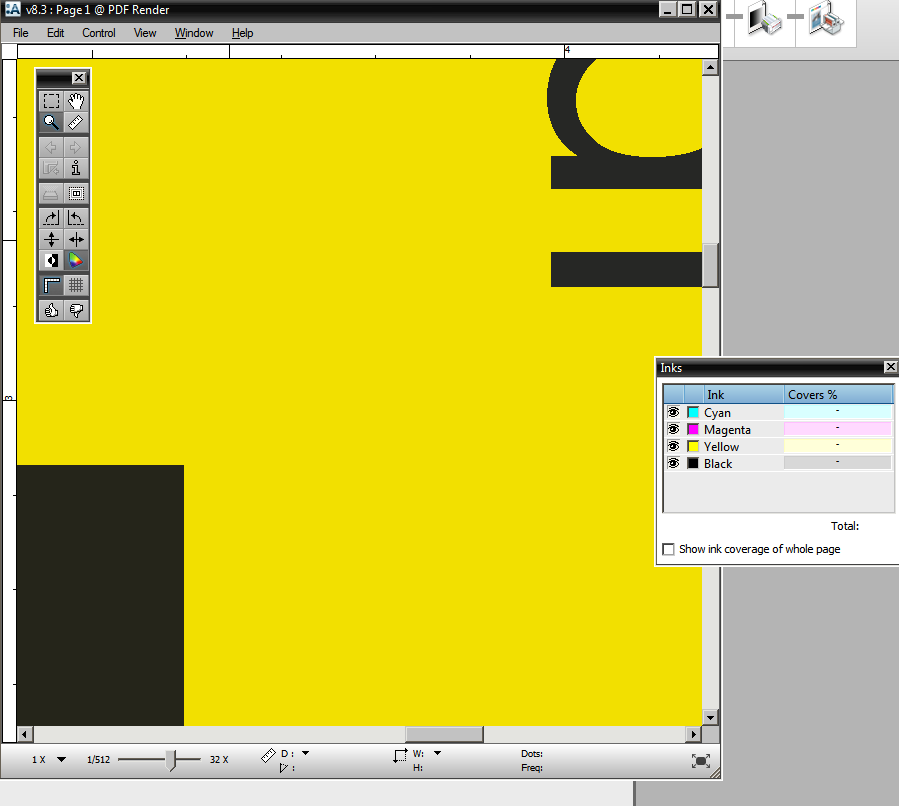This screenshot has width=899, height=806.
Task: Toggle the grid display icon
Action: [x=76, y=286]
